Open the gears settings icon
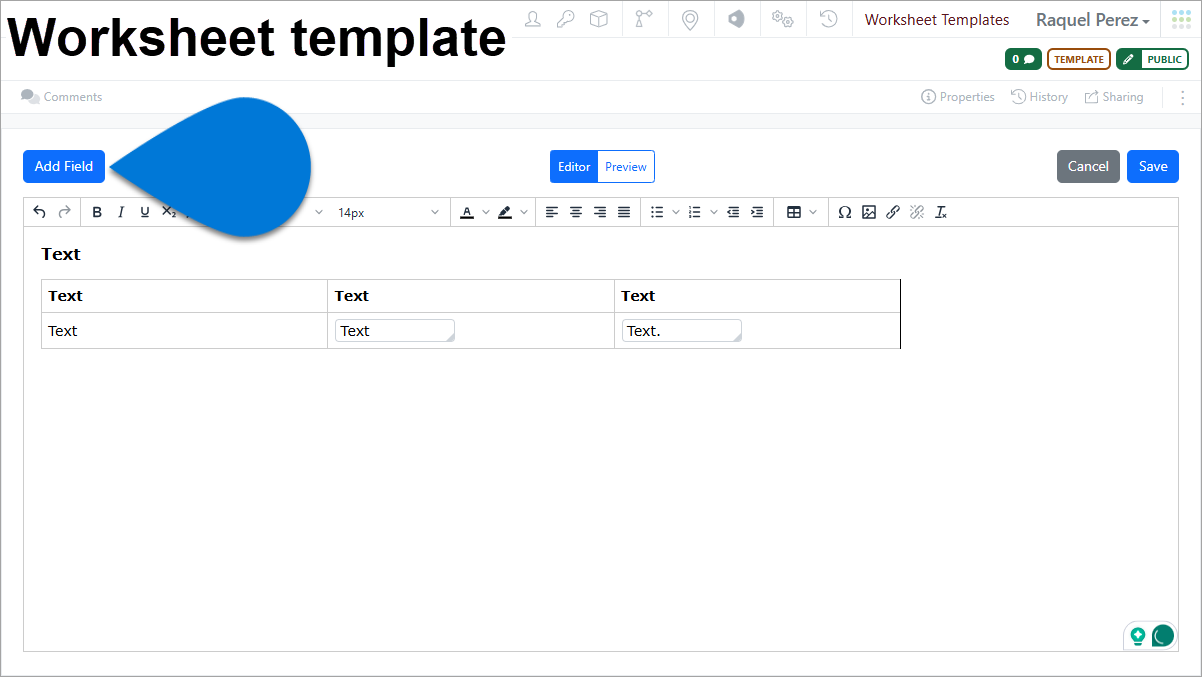This screenshot has width=1202, height=677. point(783,19)
